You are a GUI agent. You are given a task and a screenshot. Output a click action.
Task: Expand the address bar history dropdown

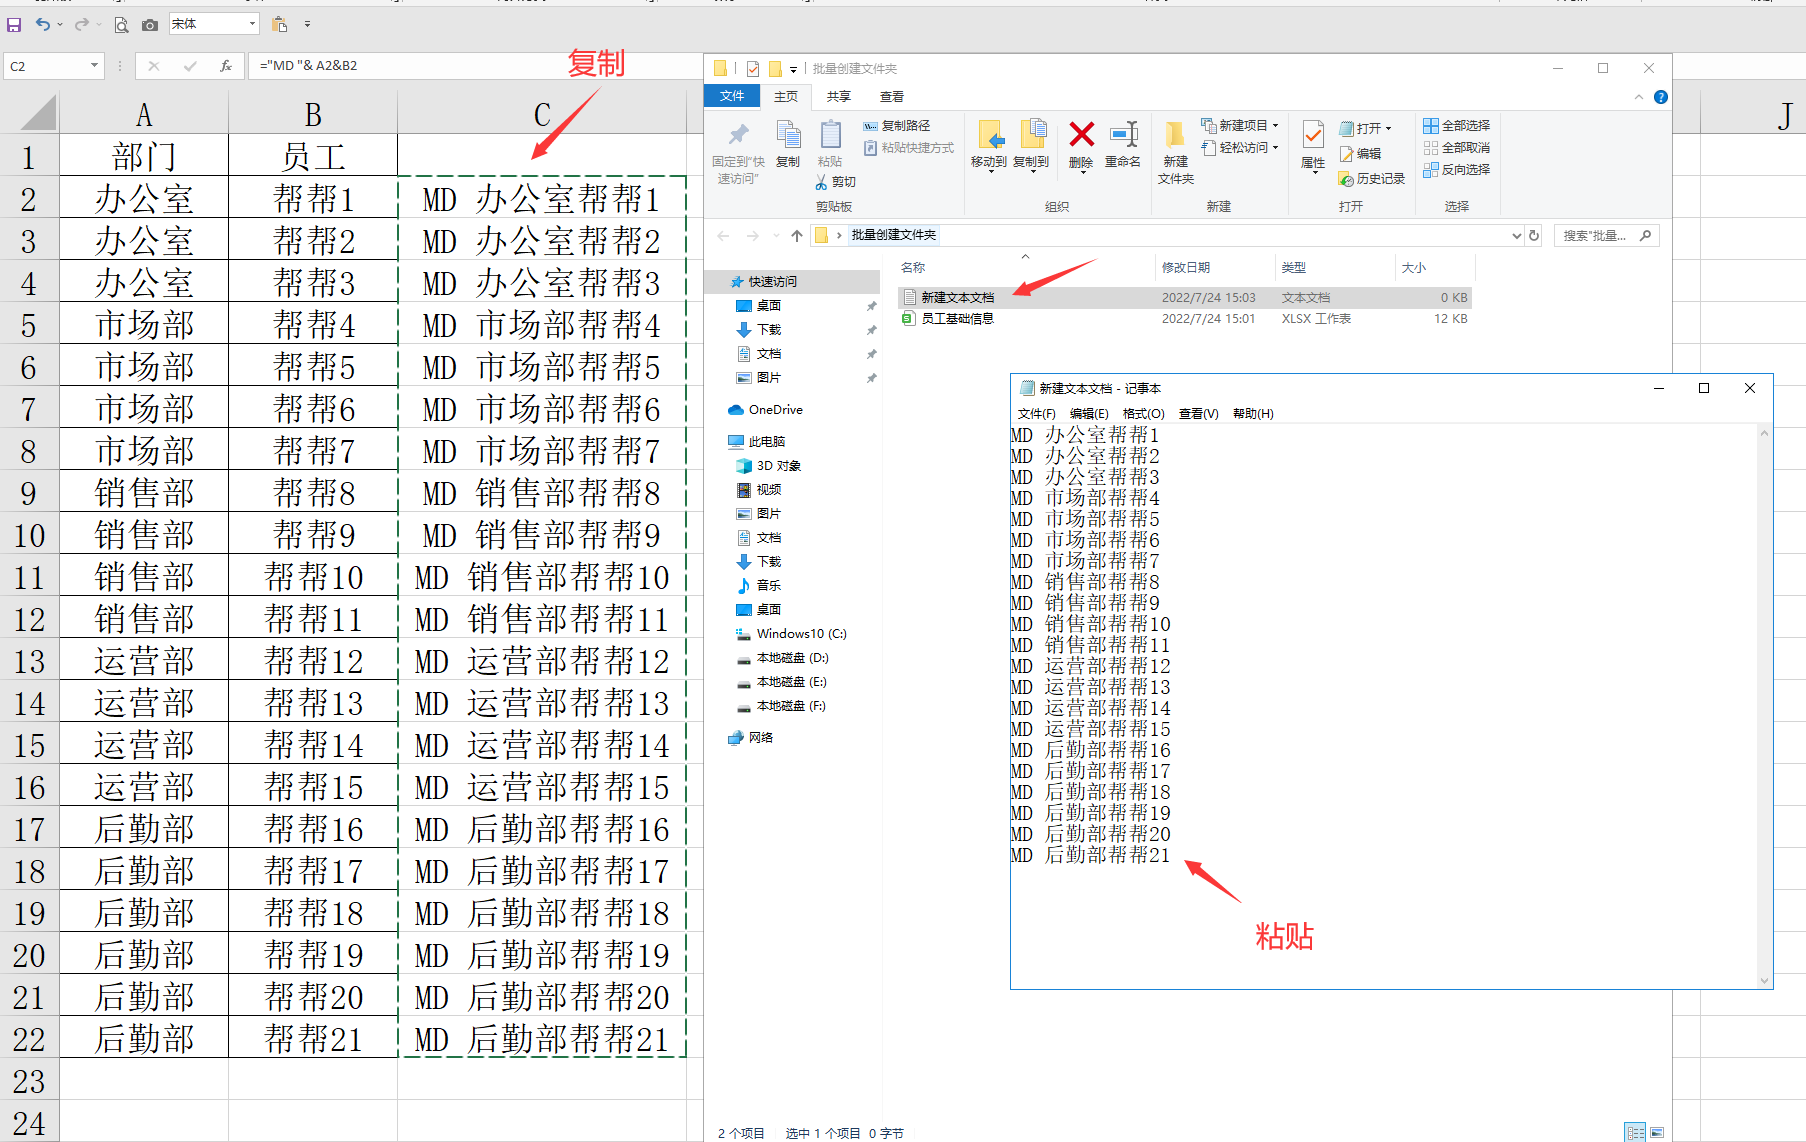pos(1516,236)
